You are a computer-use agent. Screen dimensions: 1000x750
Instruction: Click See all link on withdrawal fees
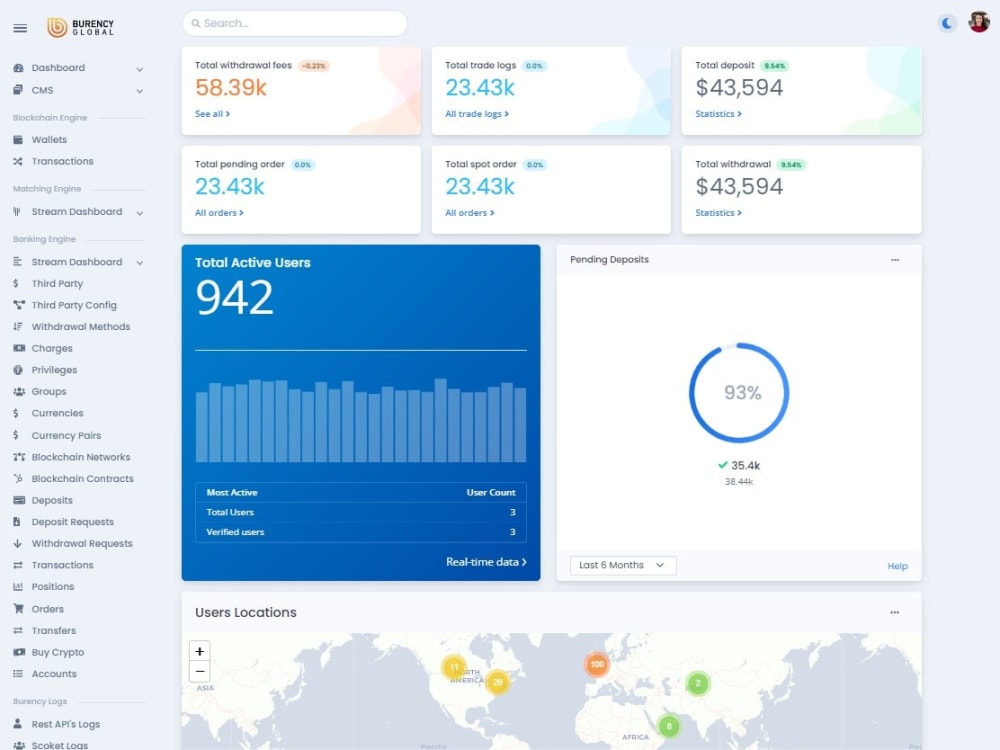tap(212, 114)
